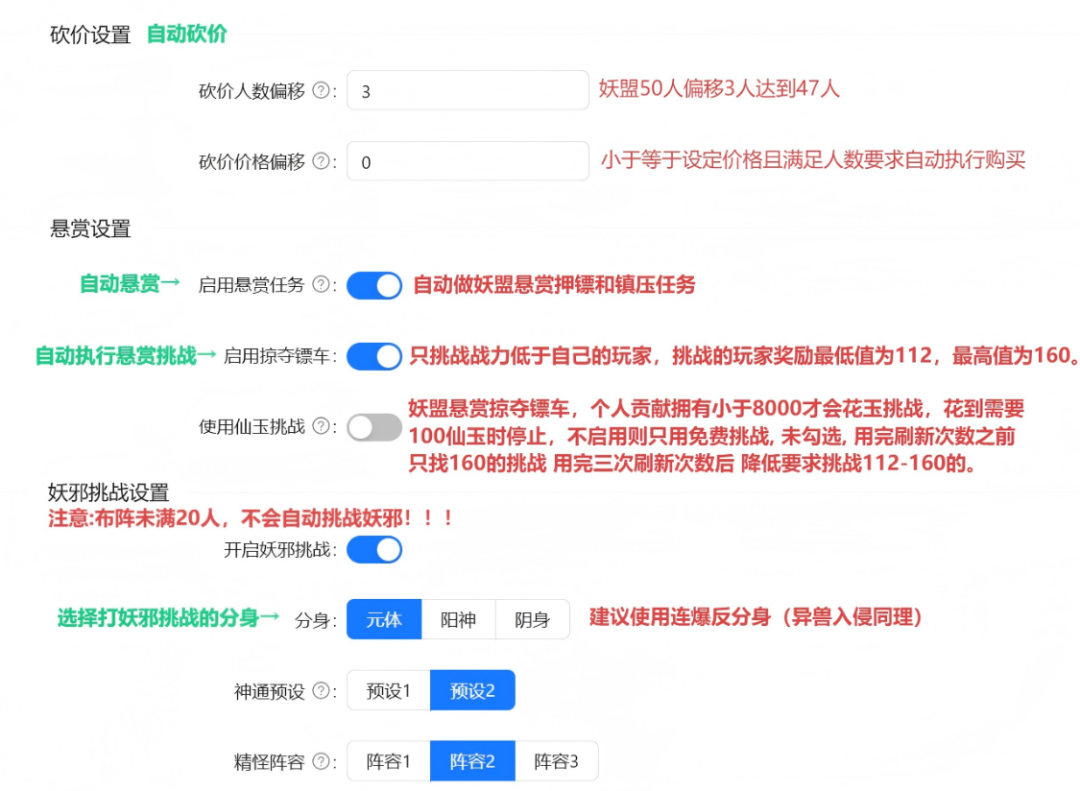Click help icon beside 砍价价格偏移
This screenshot has height=791, width=1080.
point(321,161)
